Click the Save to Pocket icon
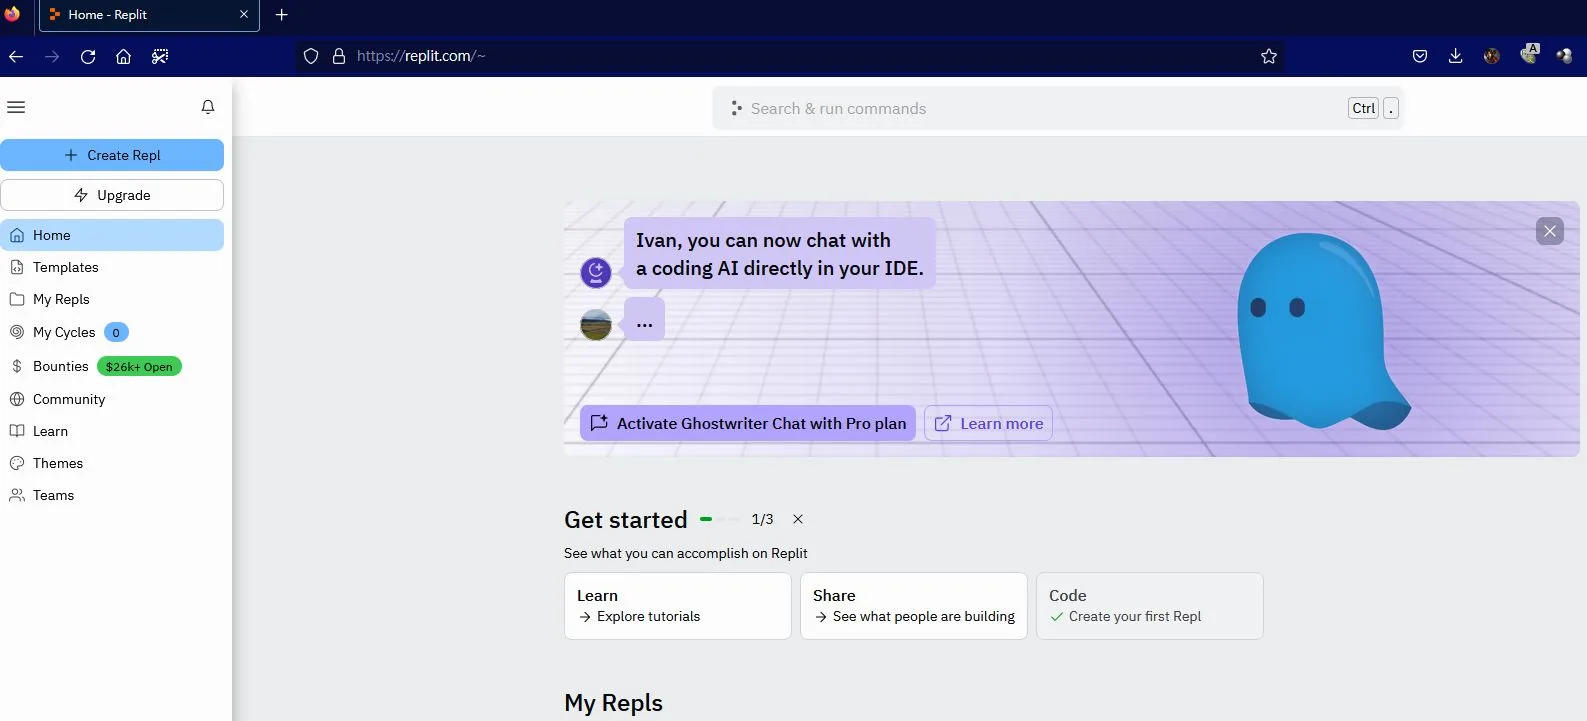Viewport: 1587px width, 721px height. [1420, 56]
